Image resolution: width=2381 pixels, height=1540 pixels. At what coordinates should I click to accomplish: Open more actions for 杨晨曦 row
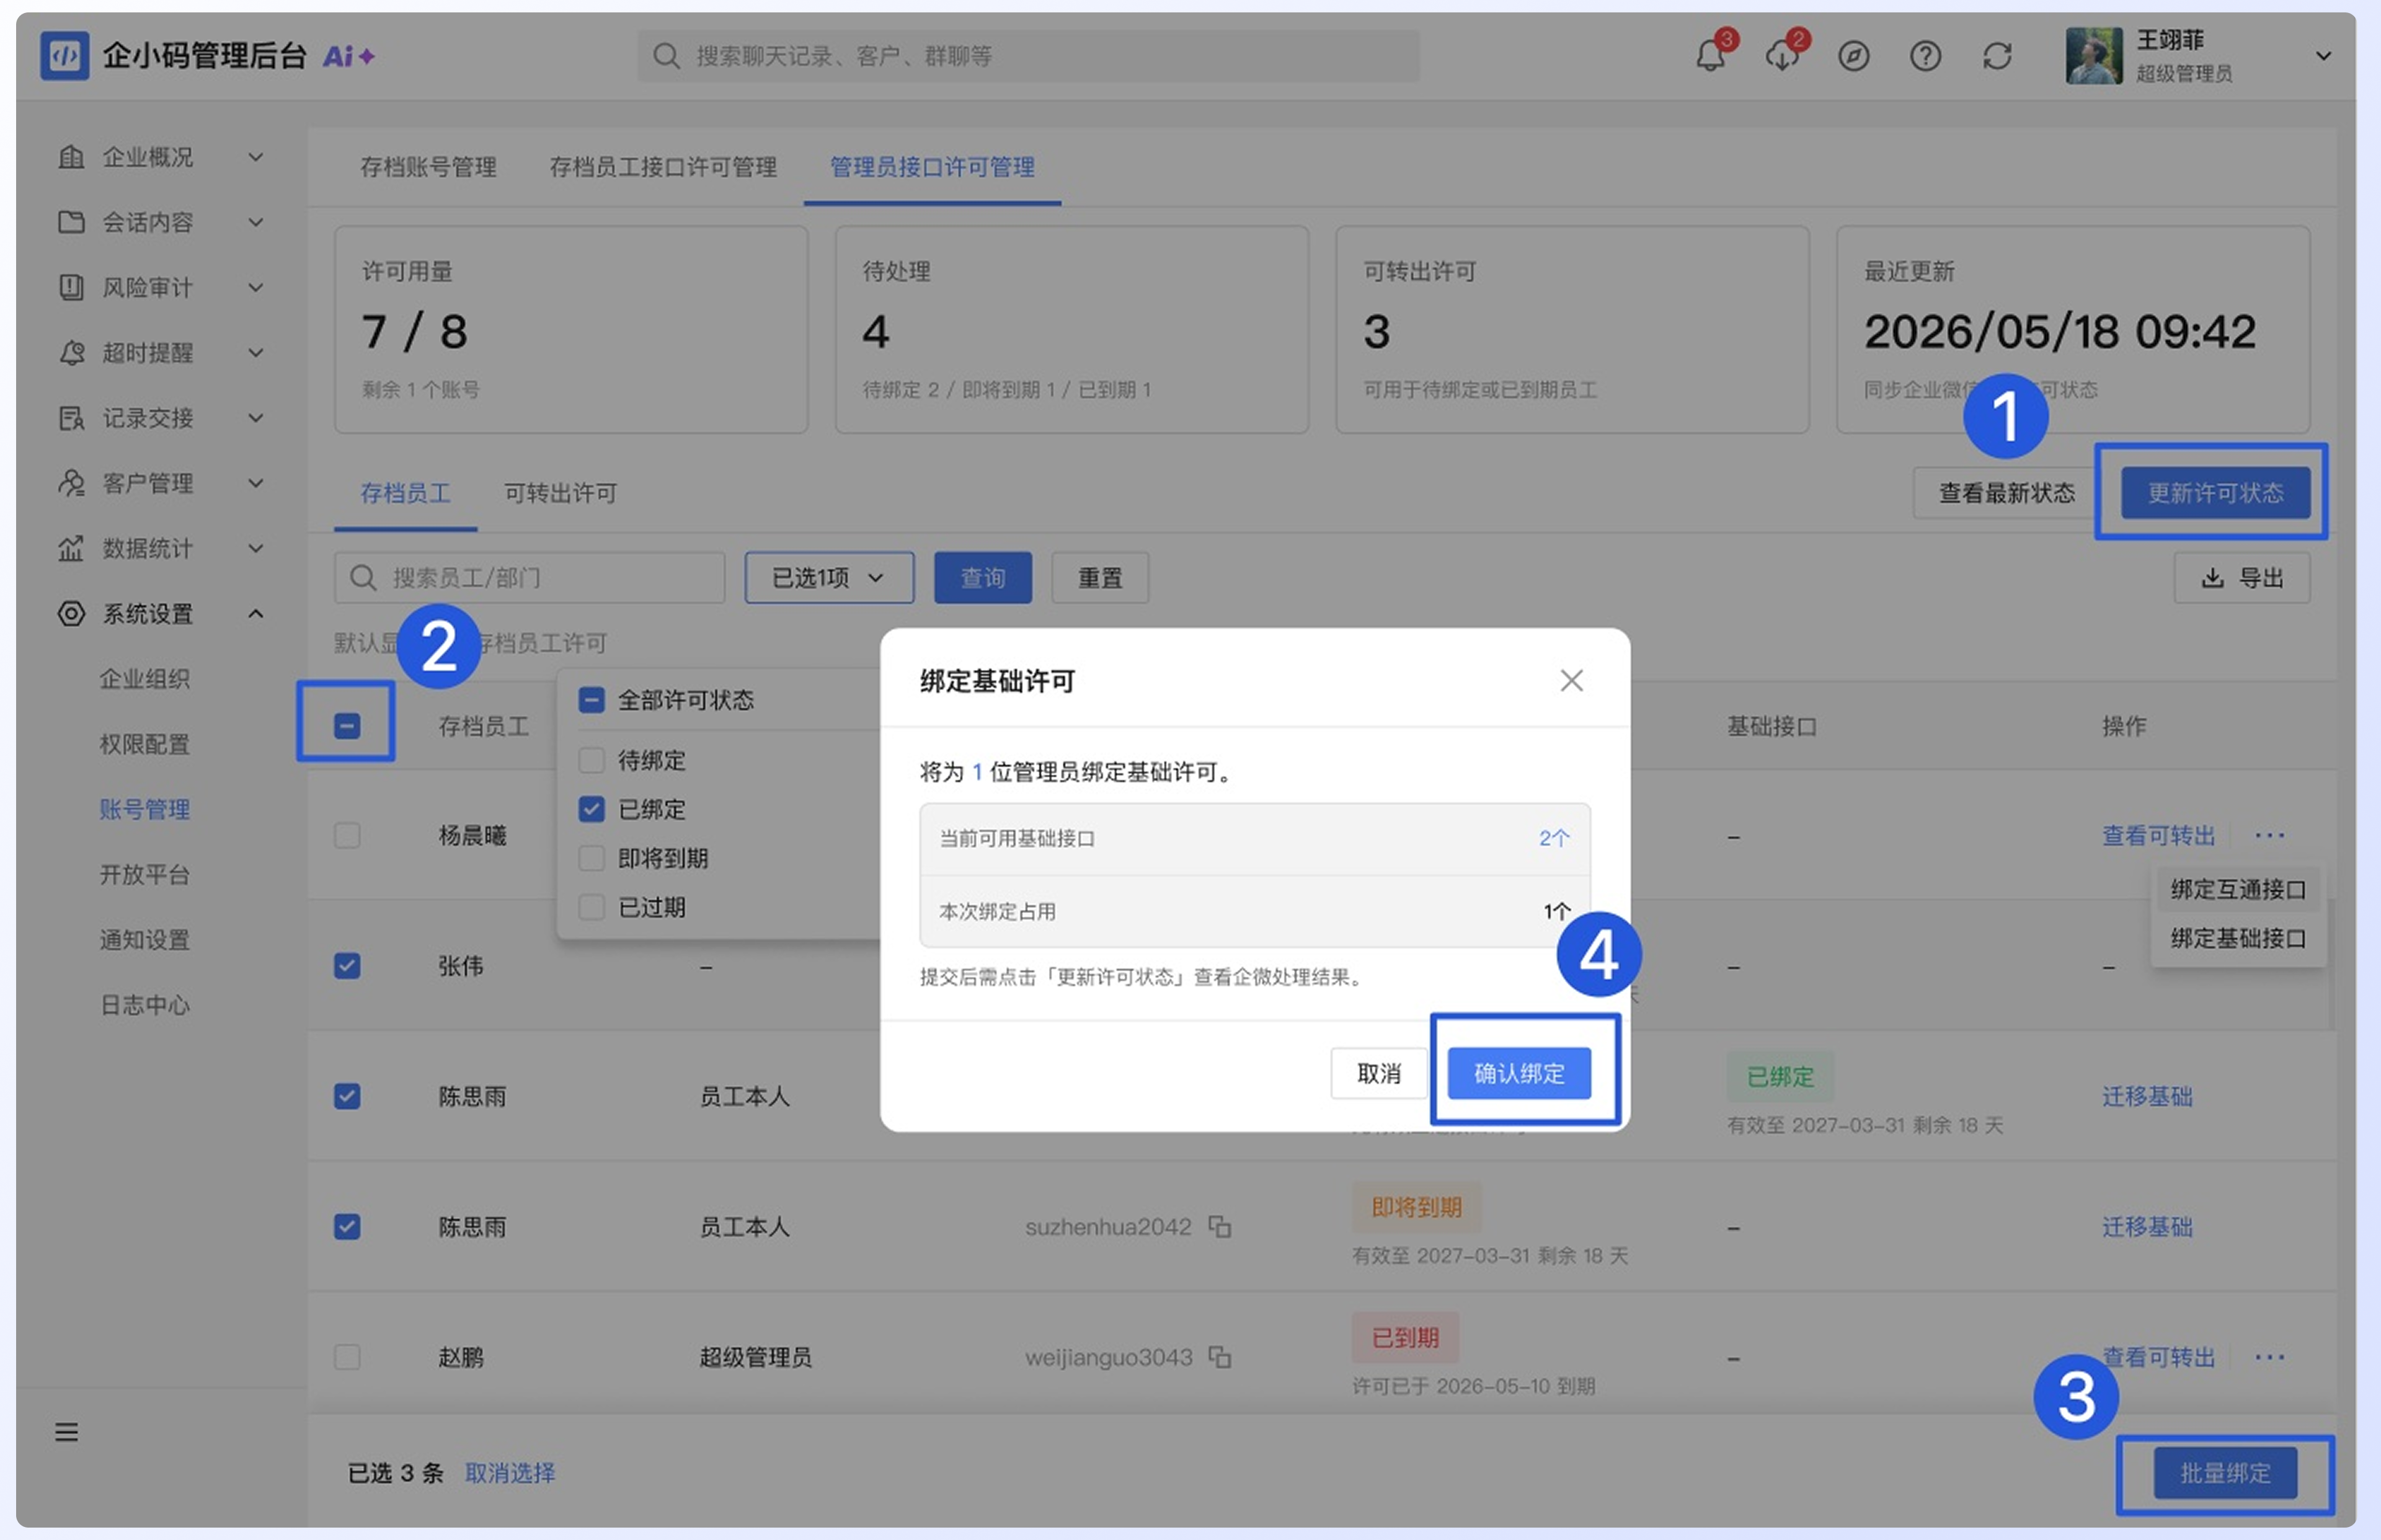pos(2269,835)
